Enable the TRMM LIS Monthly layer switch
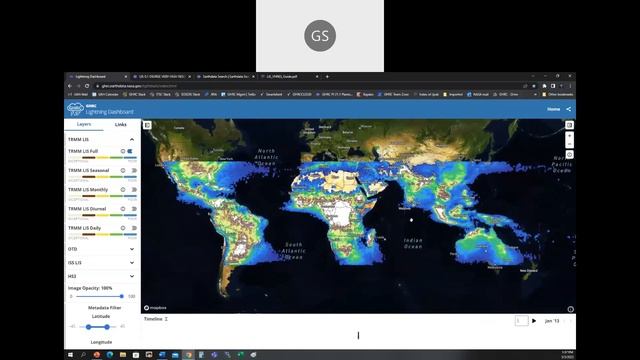 pos(133,189)
